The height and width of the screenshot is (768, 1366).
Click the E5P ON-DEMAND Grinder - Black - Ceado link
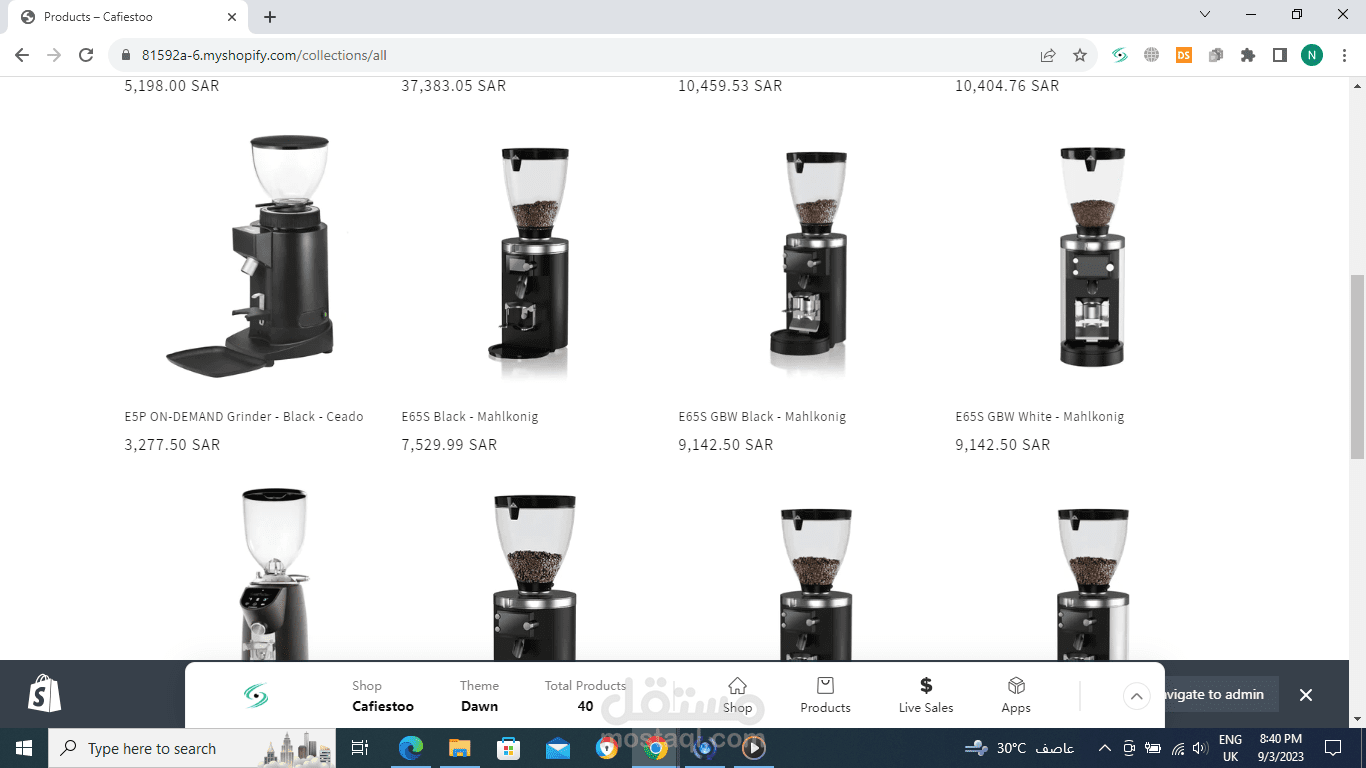tap(244, 416)
